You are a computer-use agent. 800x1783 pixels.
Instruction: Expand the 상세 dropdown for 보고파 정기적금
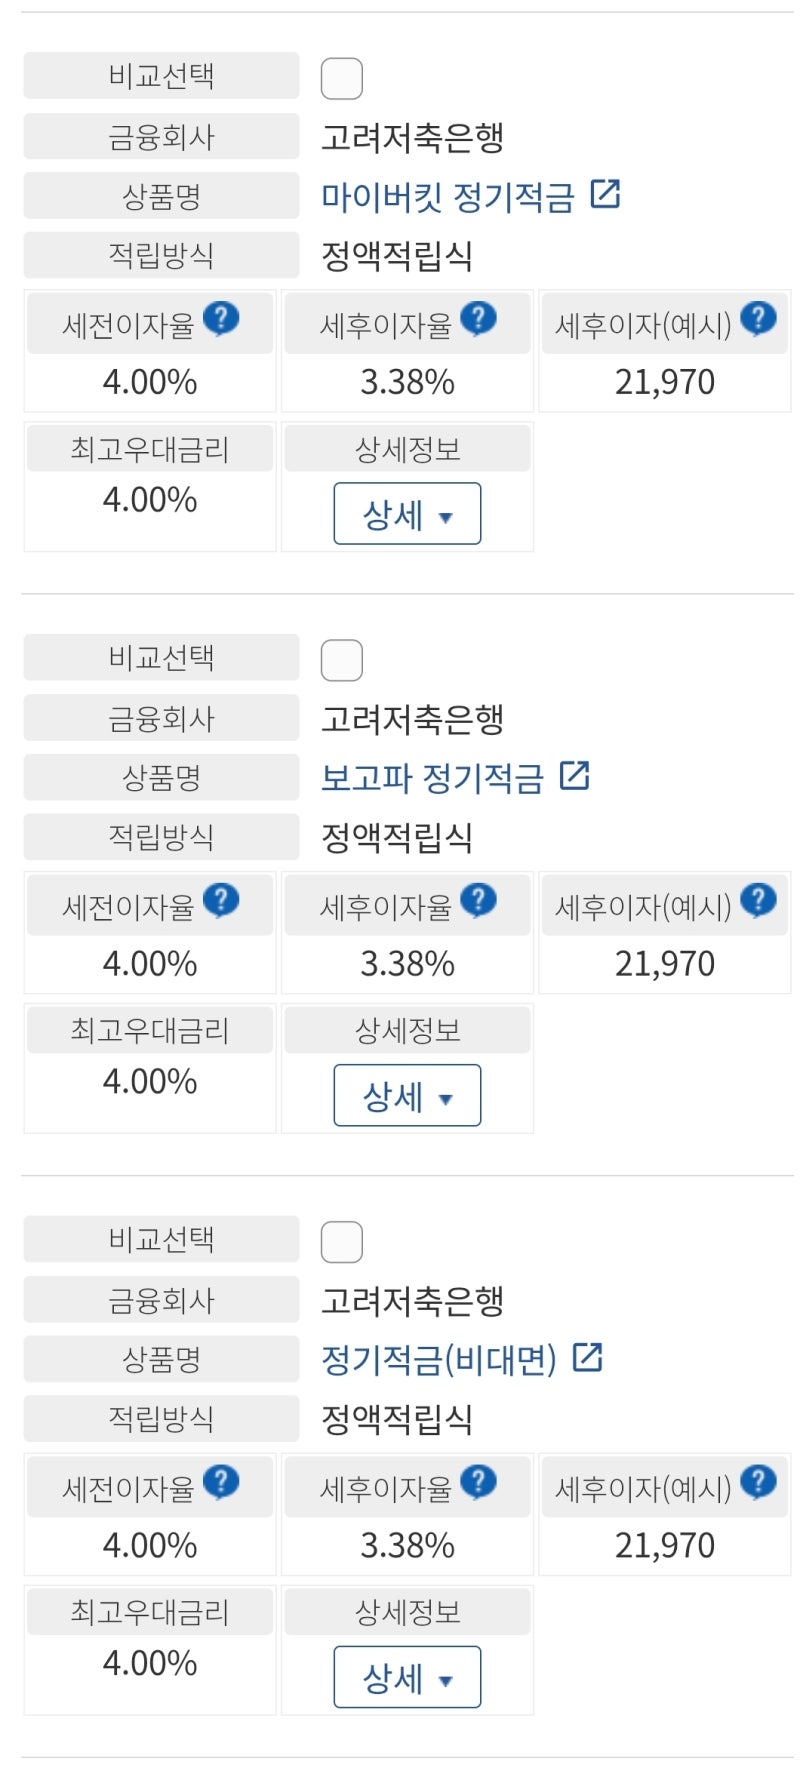(x=406, y=1095)
